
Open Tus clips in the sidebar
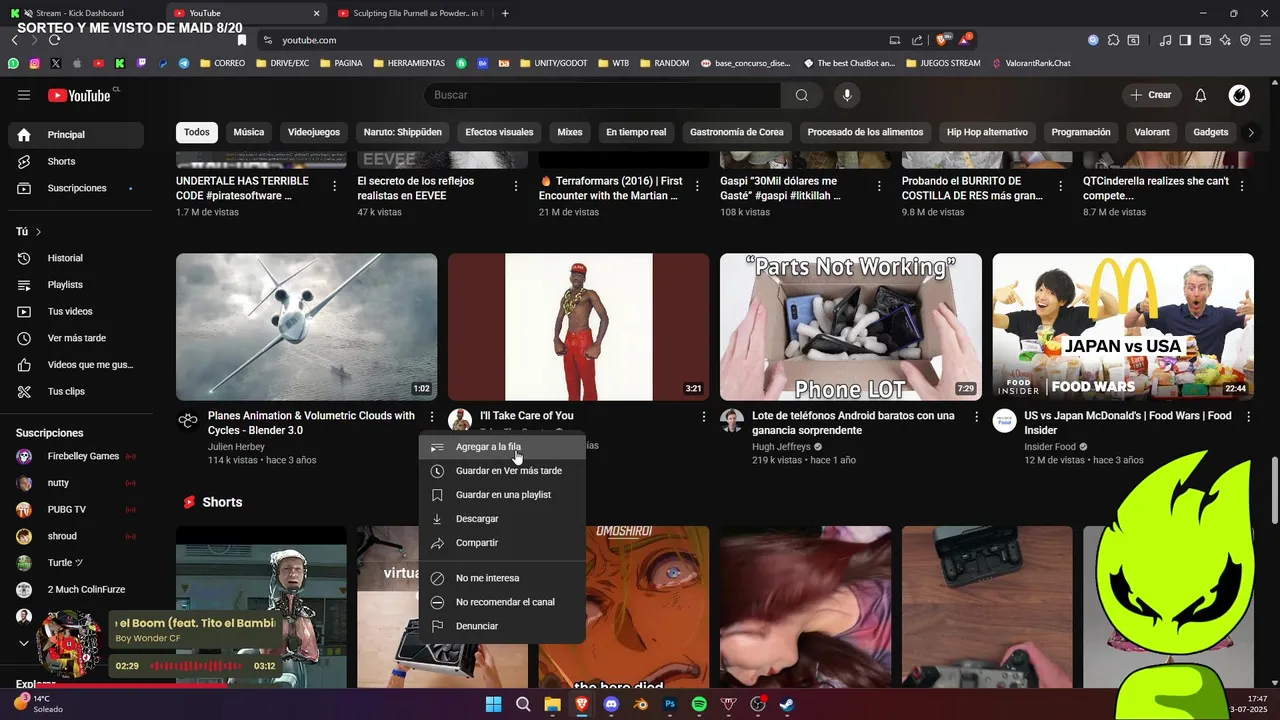[76, 391]
